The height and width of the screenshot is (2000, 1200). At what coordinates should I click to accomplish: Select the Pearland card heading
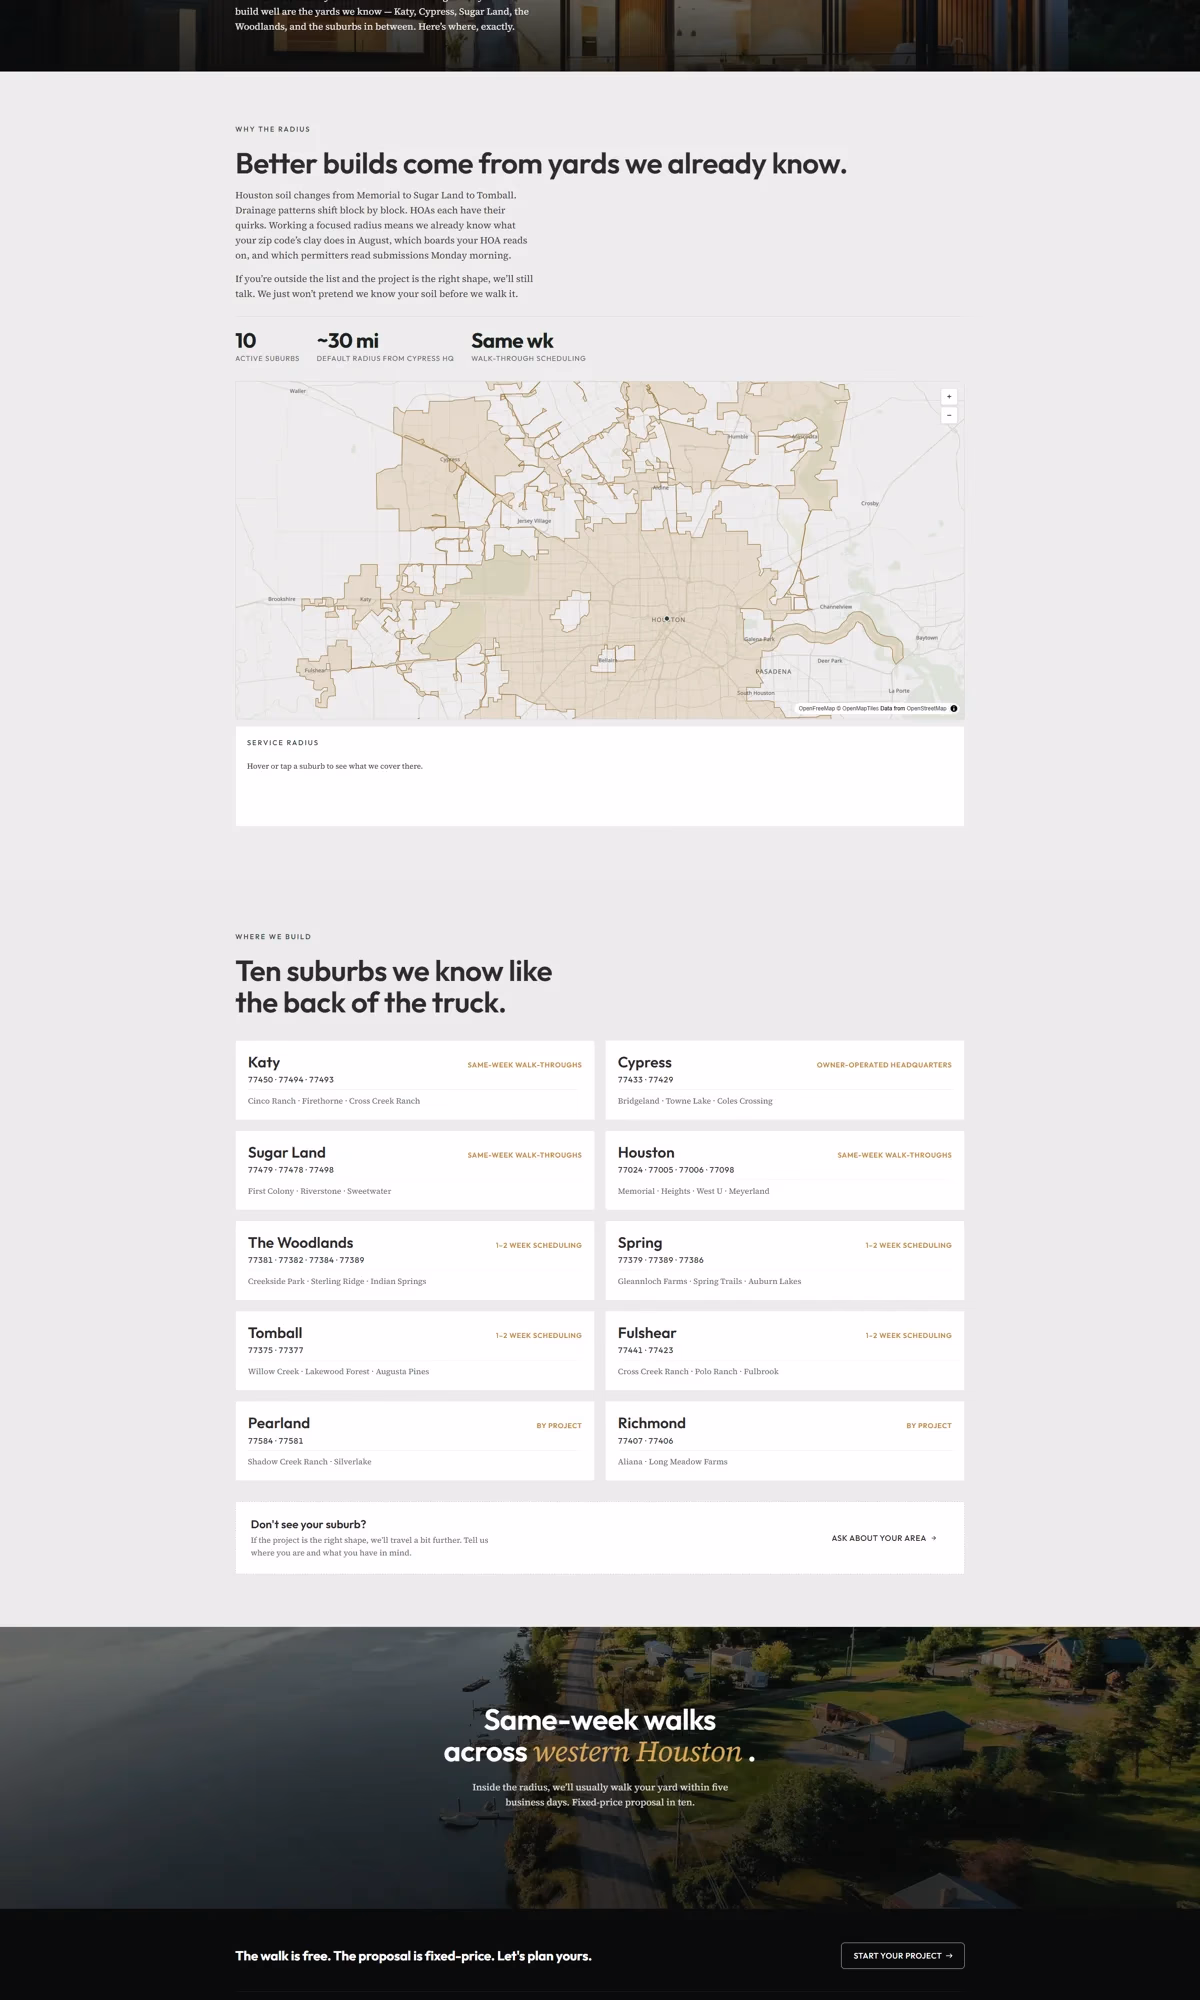(279, 1423)
